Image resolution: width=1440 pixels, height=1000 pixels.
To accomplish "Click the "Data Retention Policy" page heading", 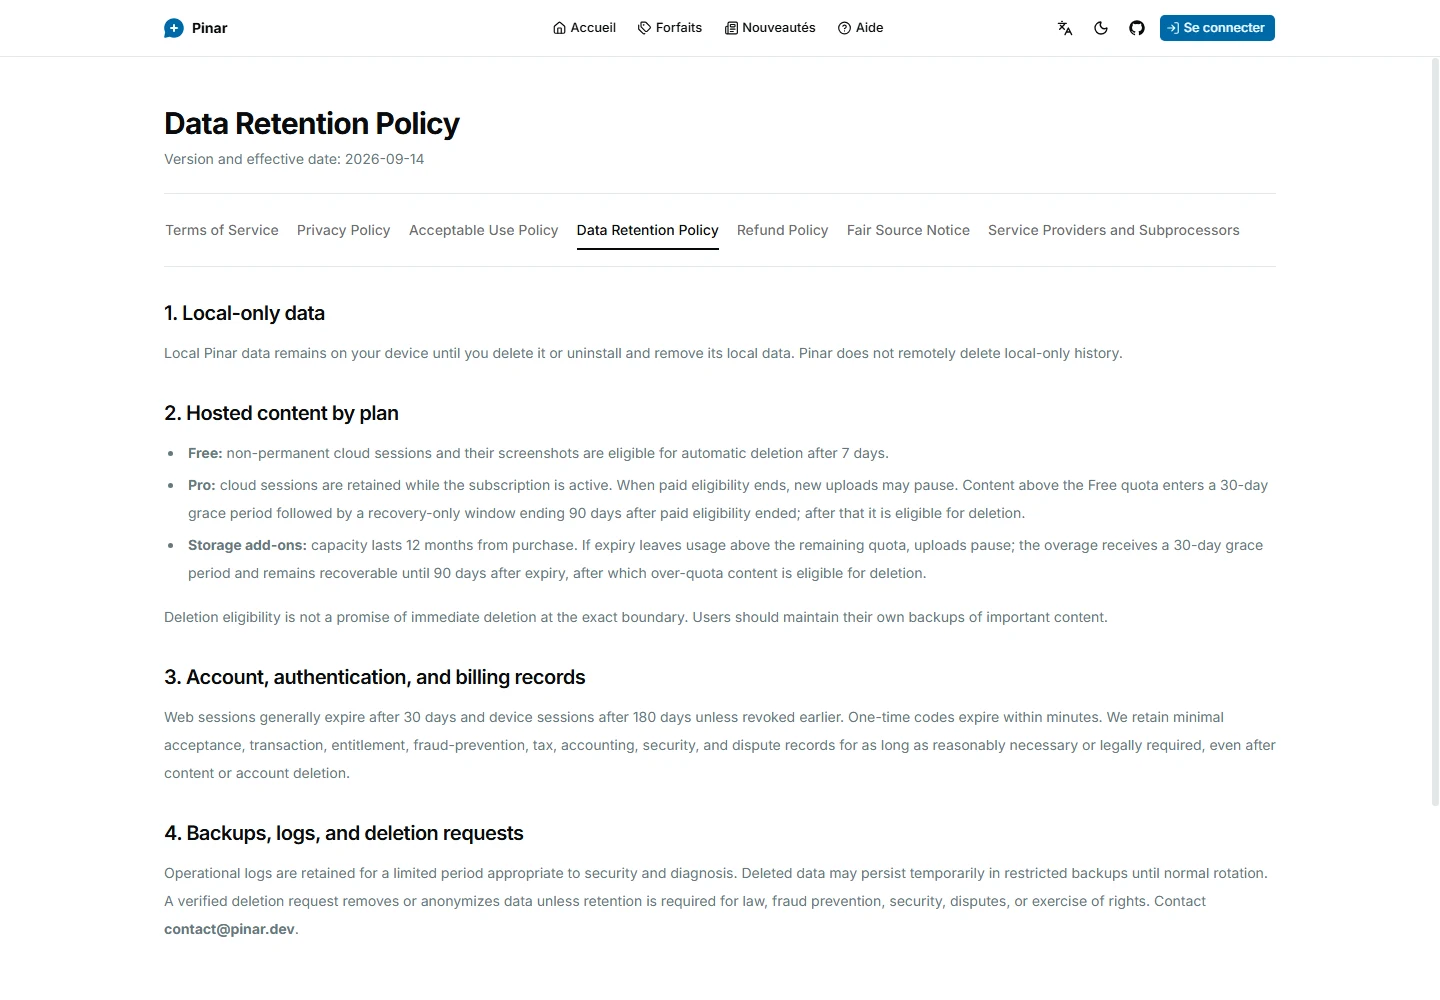I will 312,123.
